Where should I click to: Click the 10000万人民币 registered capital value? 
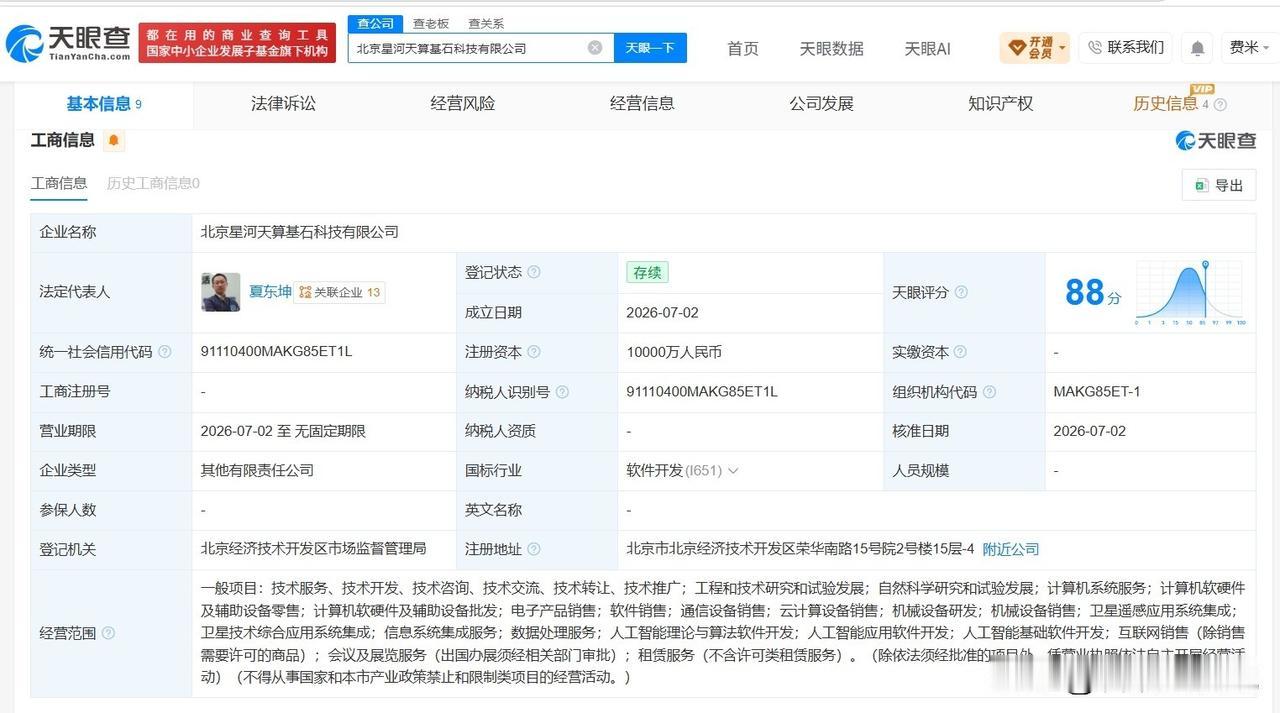[674, 352]
